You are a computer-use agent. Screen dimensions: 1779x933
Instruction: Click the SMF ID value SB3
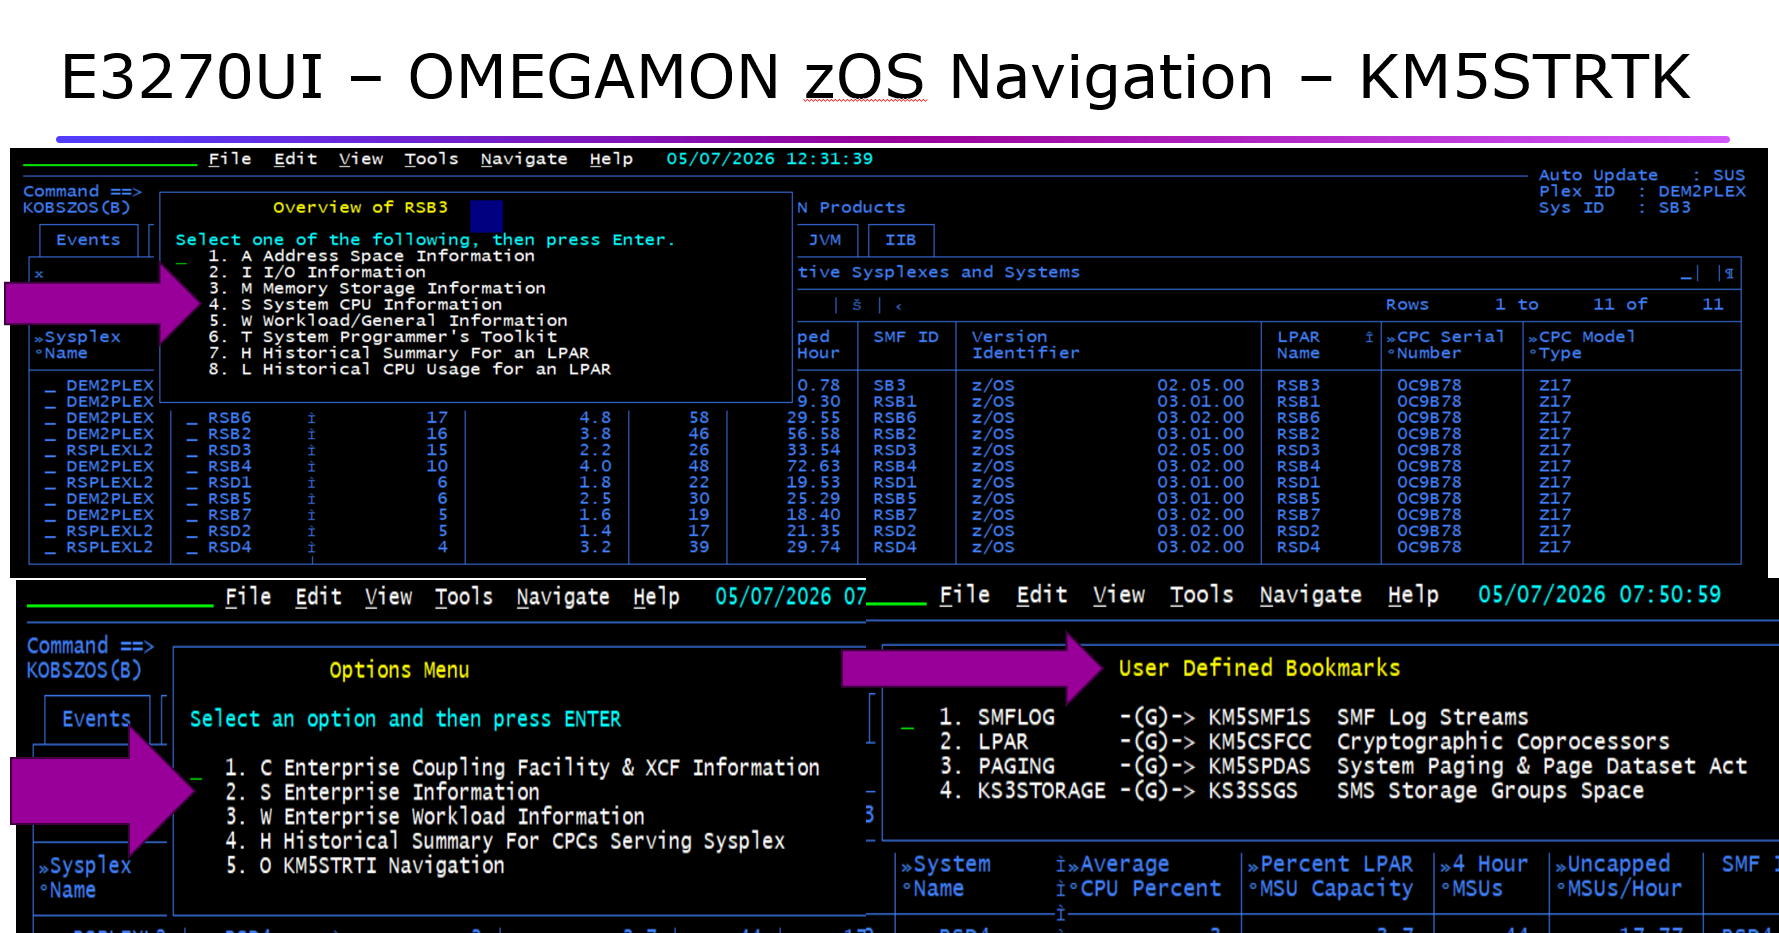coord(889,385)
